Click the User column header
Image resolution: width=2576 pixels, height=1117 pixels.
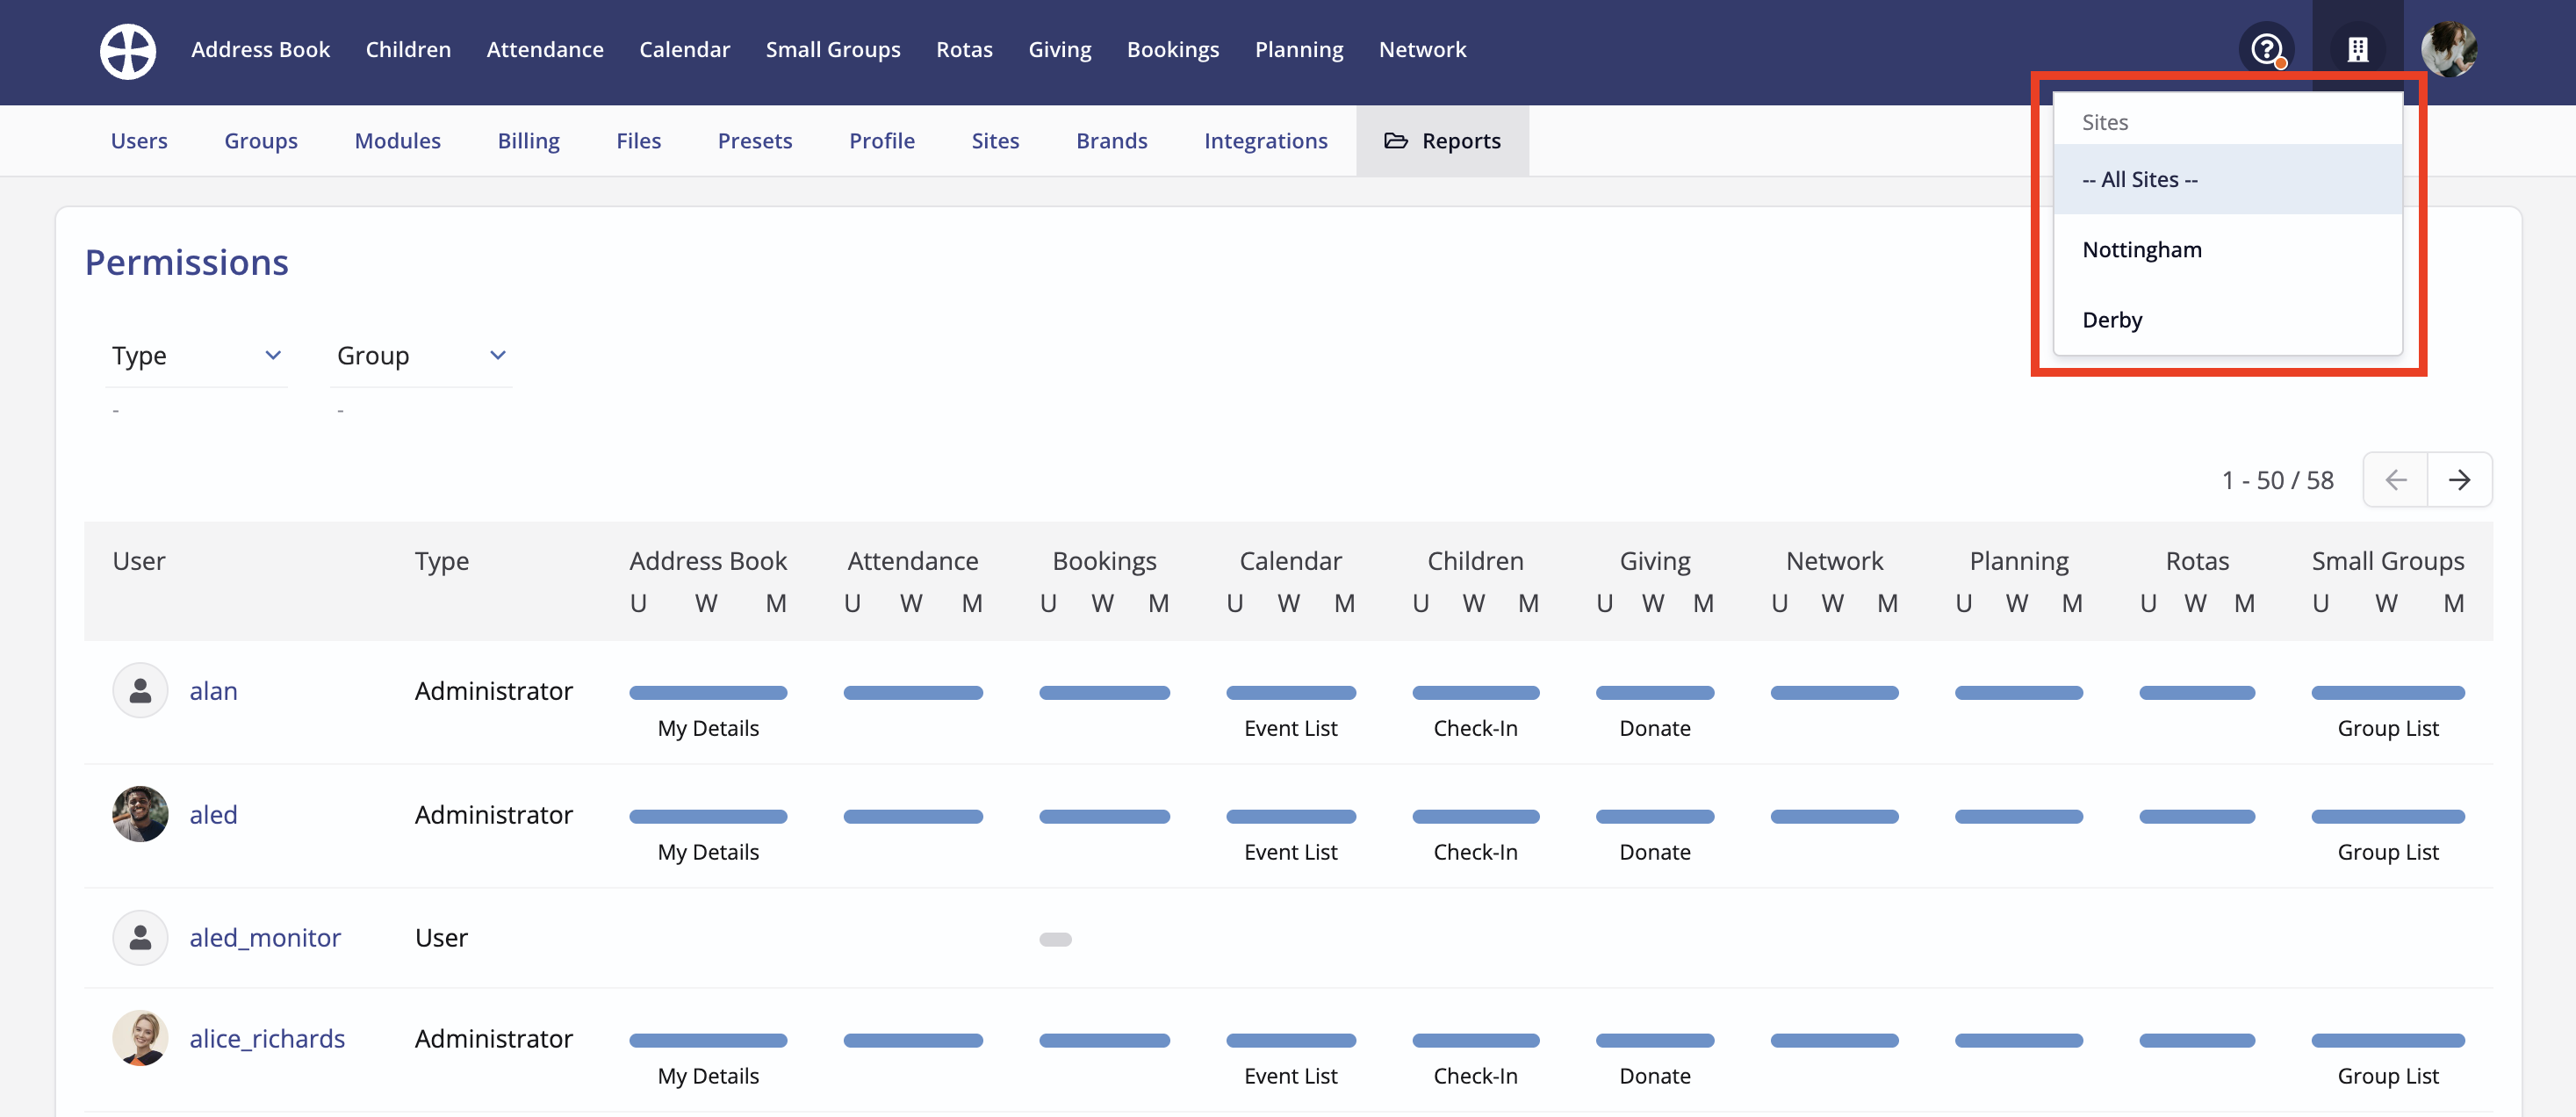[139, 561]
